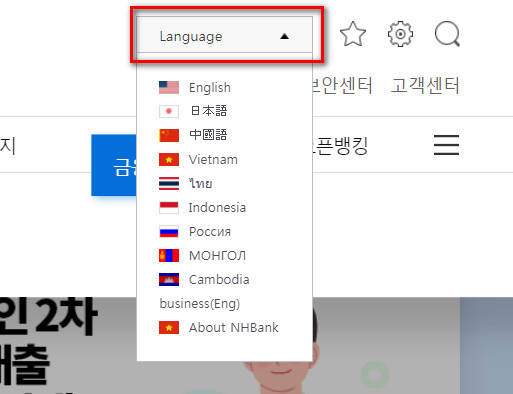Click the Cambodia flag icon

click(x=169, y=279)
